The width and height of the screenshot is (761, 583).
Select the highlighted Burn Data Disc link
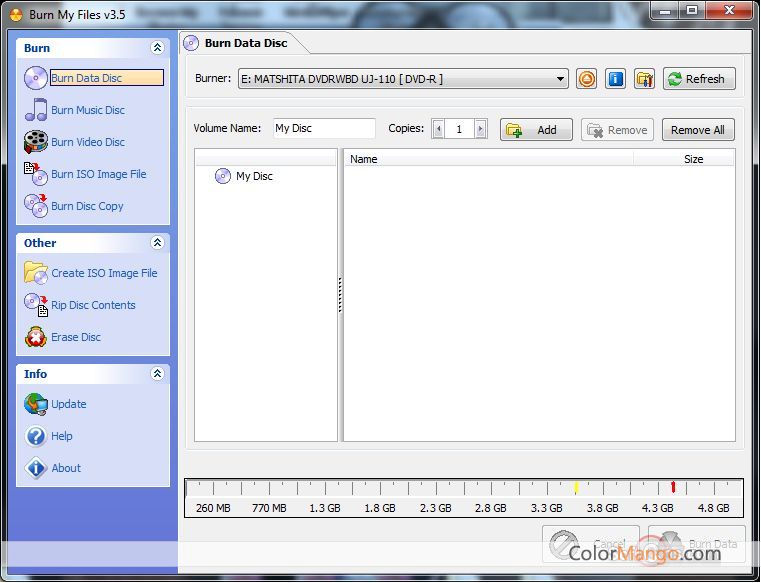pos(107,78)
